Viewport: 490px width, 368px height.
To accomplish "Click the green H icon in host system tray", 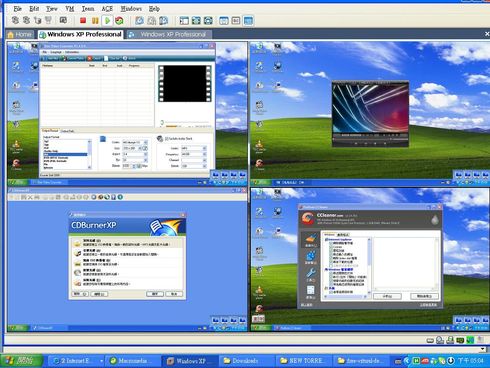I will [x=416, y=361].
